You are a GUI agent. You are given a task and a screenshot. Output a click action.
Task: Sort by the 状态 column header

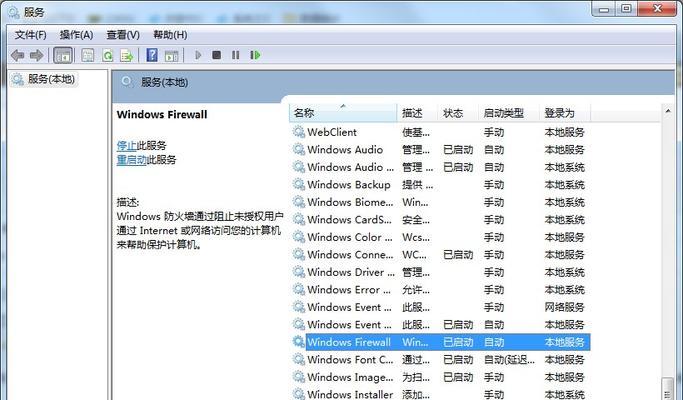click(x=457, y=113)
